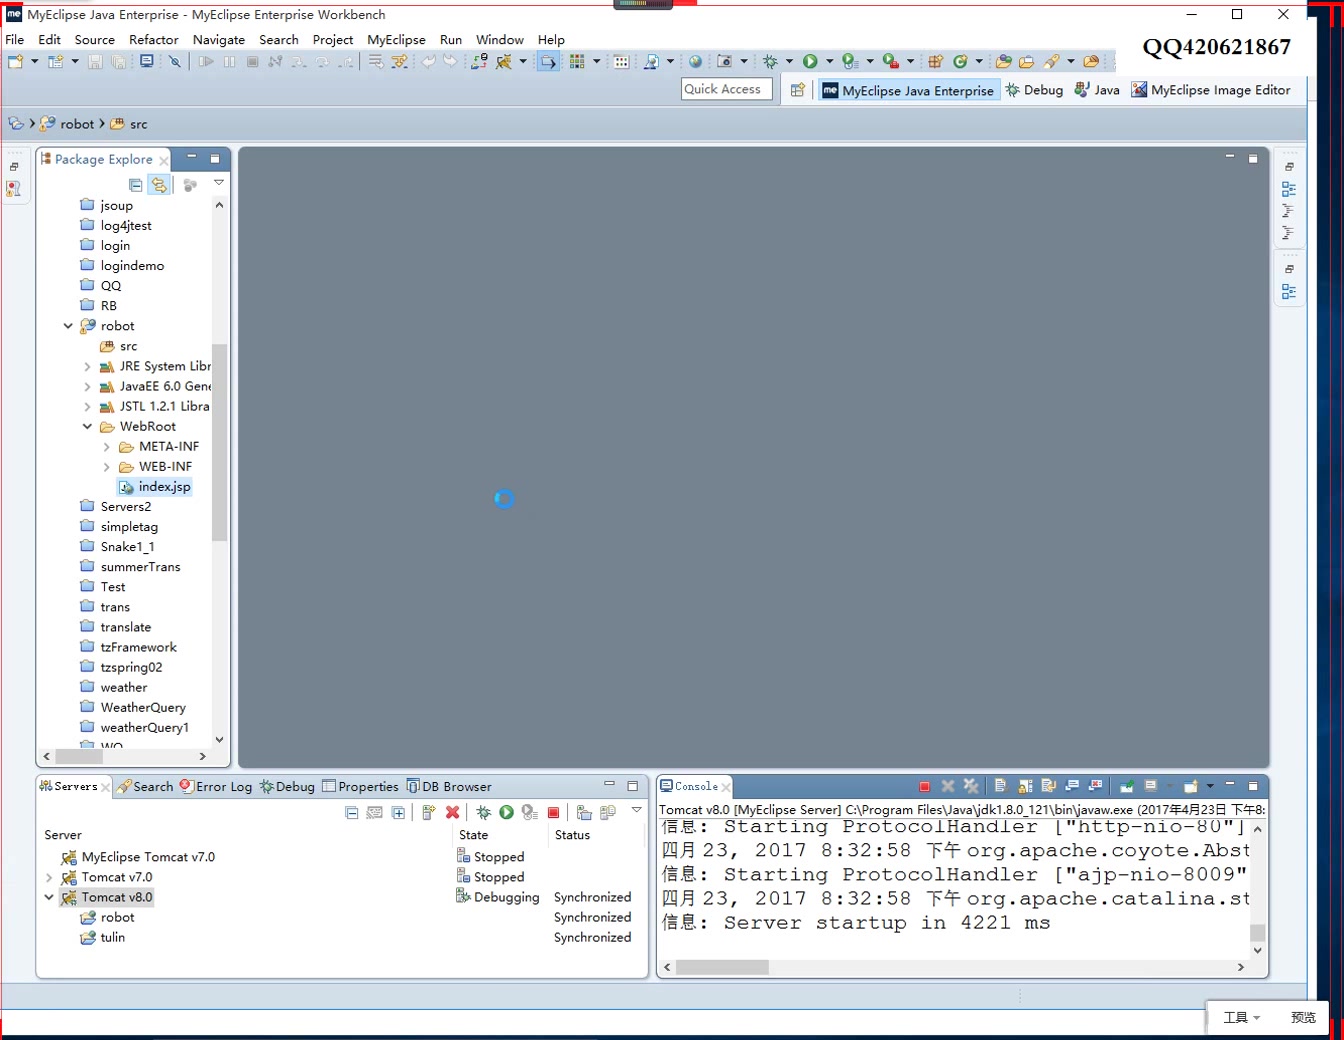
Task: Expand the JRE System Library node
Action: (87, 367)
